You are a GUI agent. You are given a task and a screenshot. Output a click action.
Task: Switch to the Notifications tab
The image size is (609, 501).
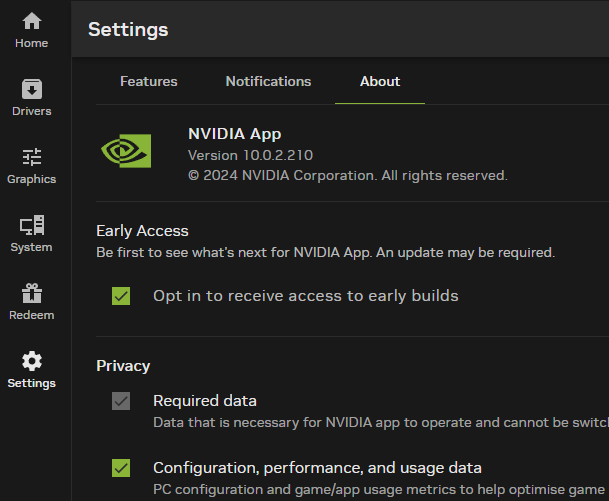click(x=268, y=82)
